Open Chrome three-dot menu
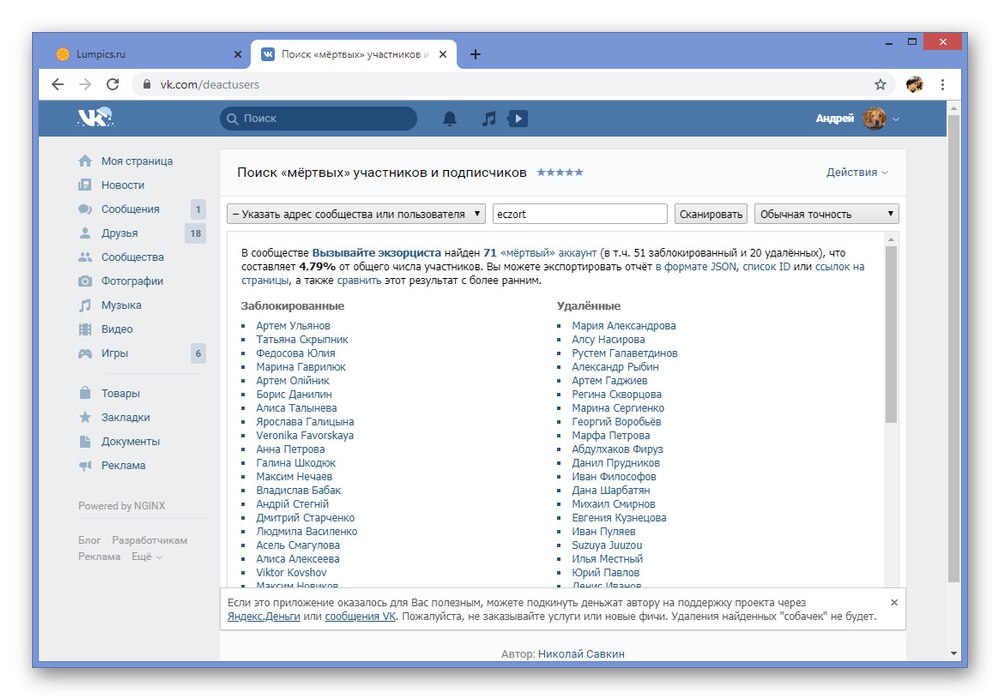 pos(943,84)
